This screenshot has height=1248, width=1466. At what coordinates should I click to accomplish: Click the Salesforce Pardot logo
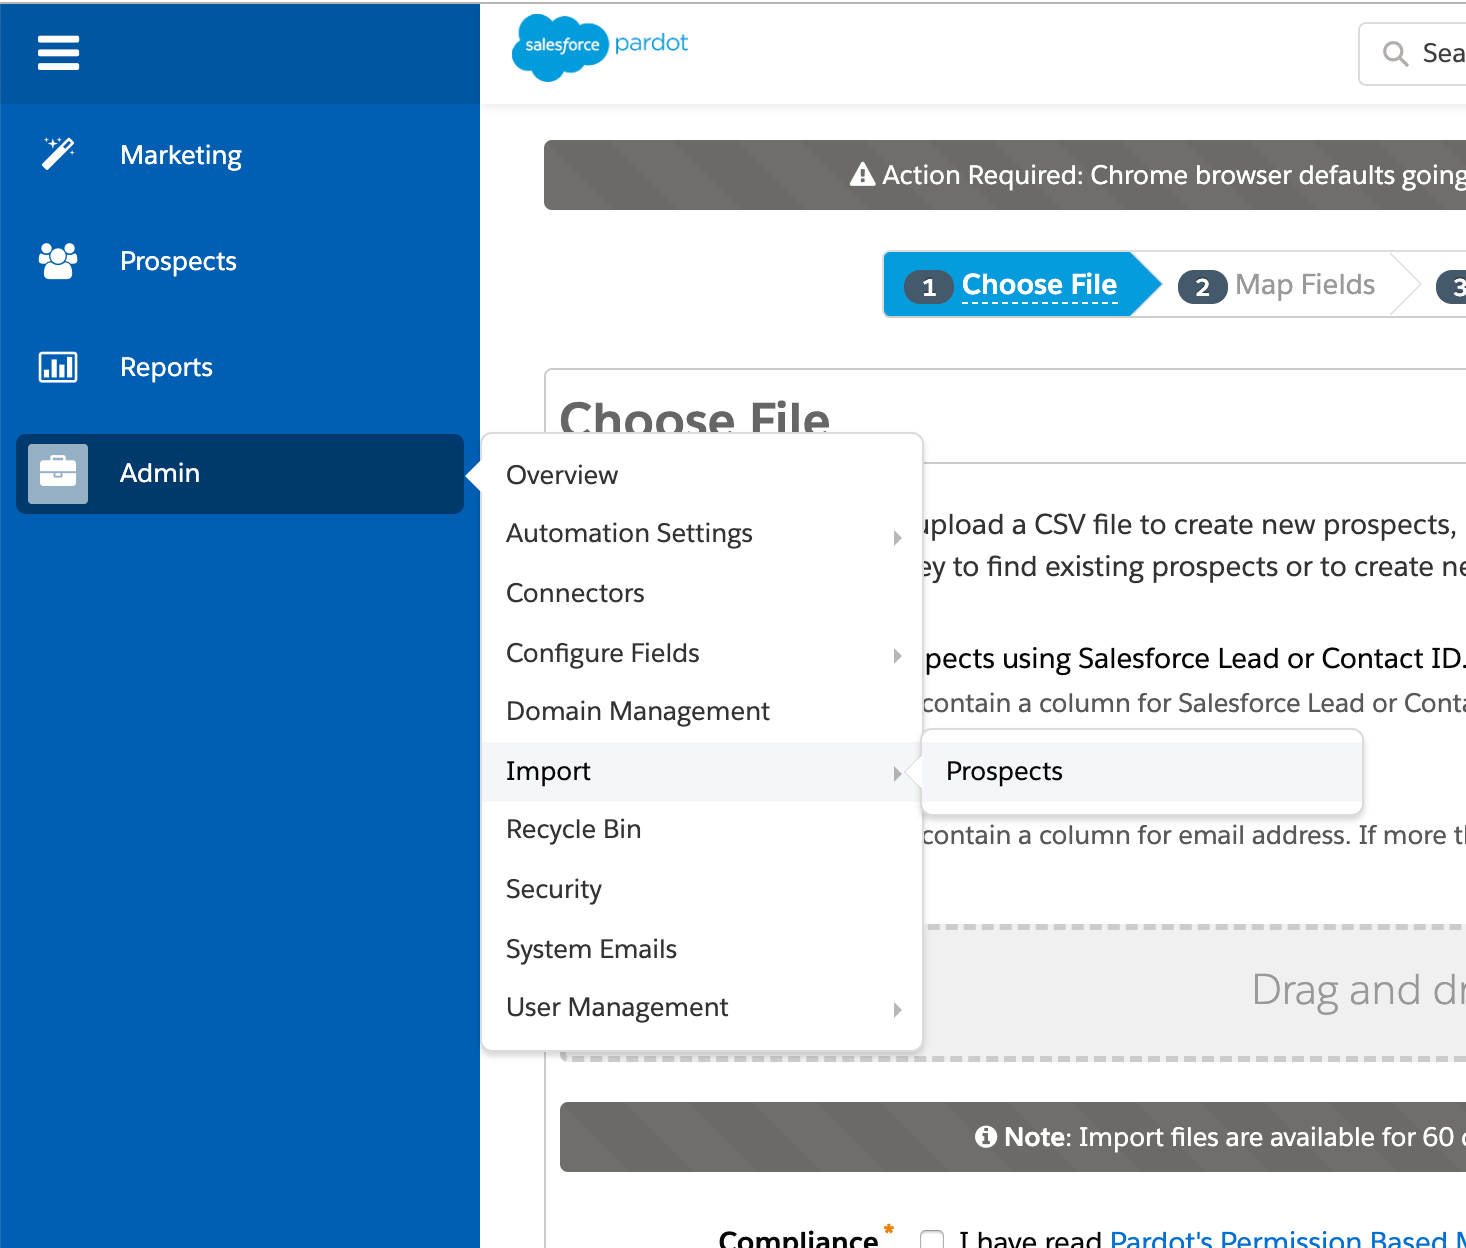pyautogui.click(x=600, y=47)
